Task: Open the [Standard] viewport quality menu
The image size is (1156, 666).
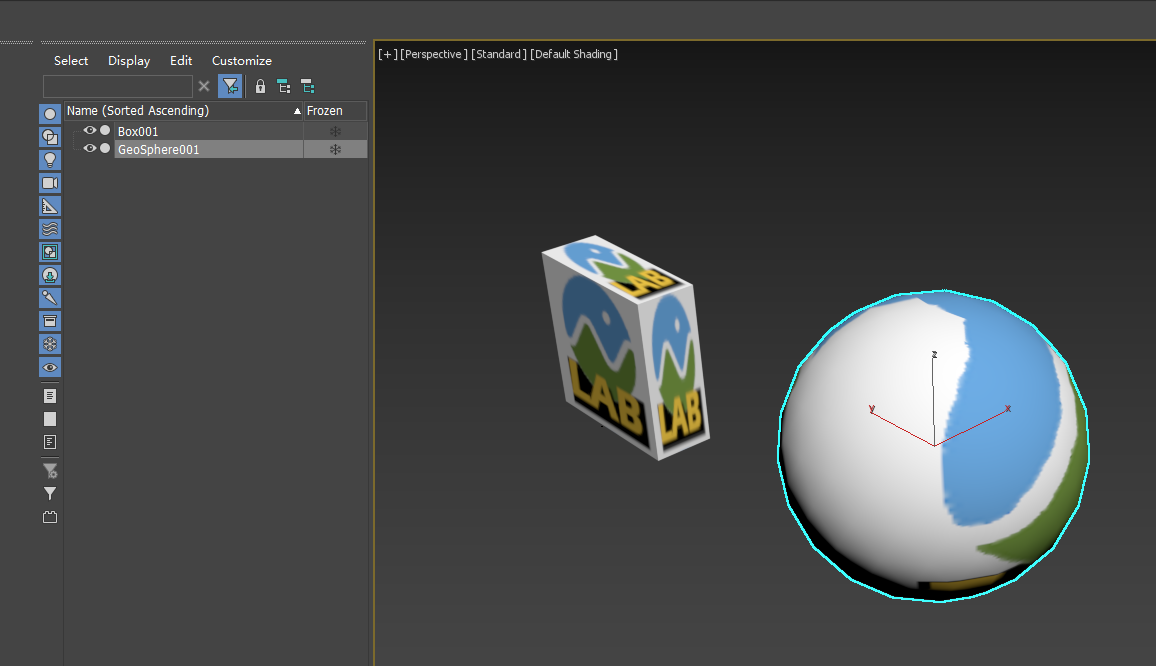Action: click(x=498, y=54)
